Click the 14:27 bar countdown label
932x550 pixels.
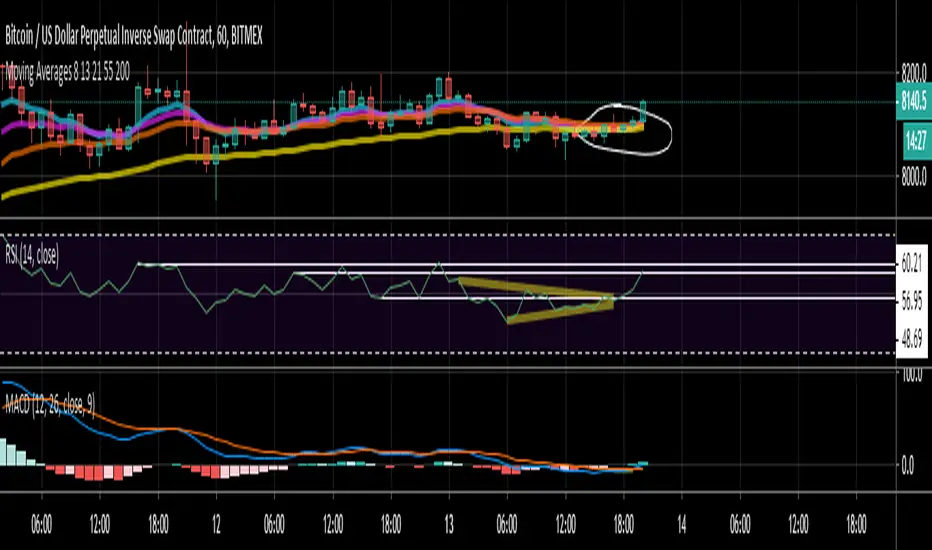916,140
